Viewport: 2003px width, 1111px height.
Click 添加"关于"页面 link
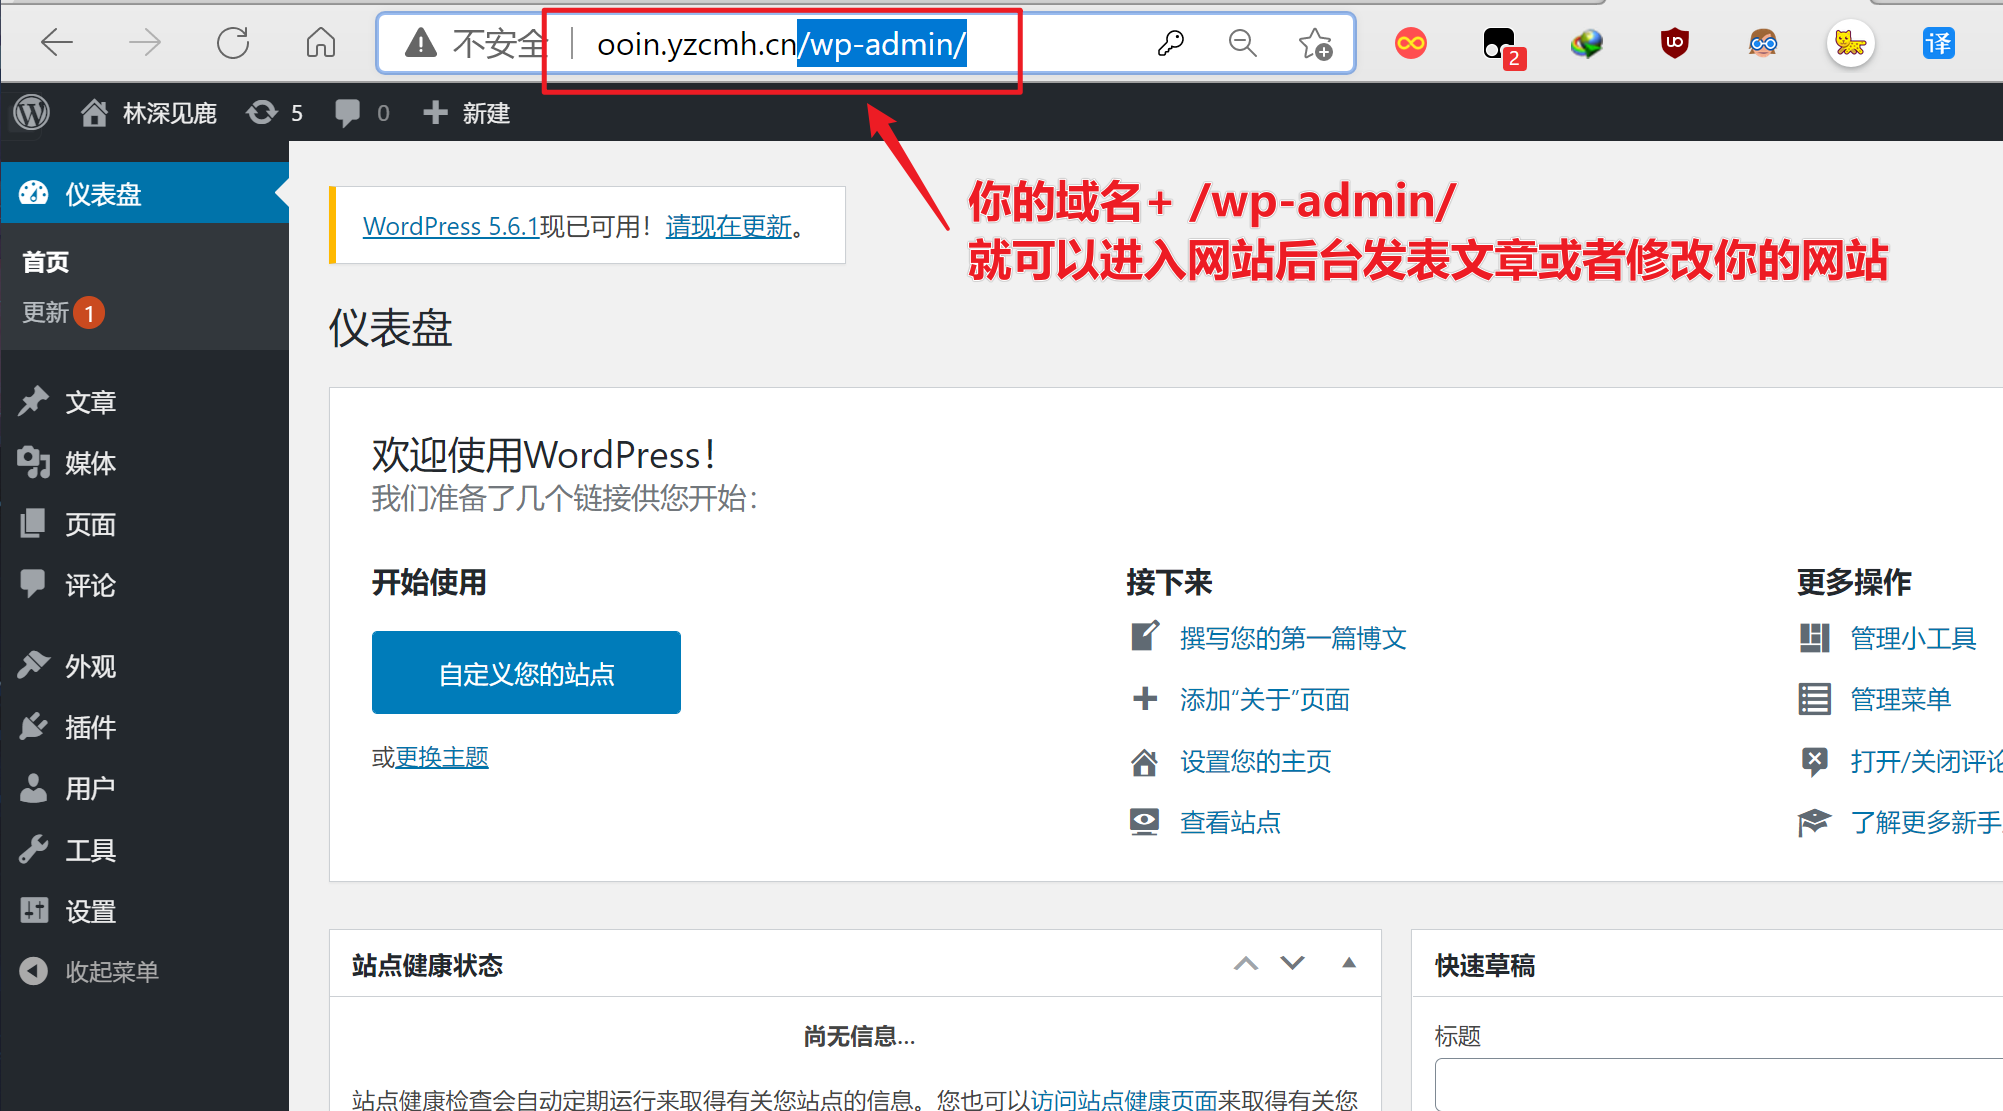(x=1265, y=699)
